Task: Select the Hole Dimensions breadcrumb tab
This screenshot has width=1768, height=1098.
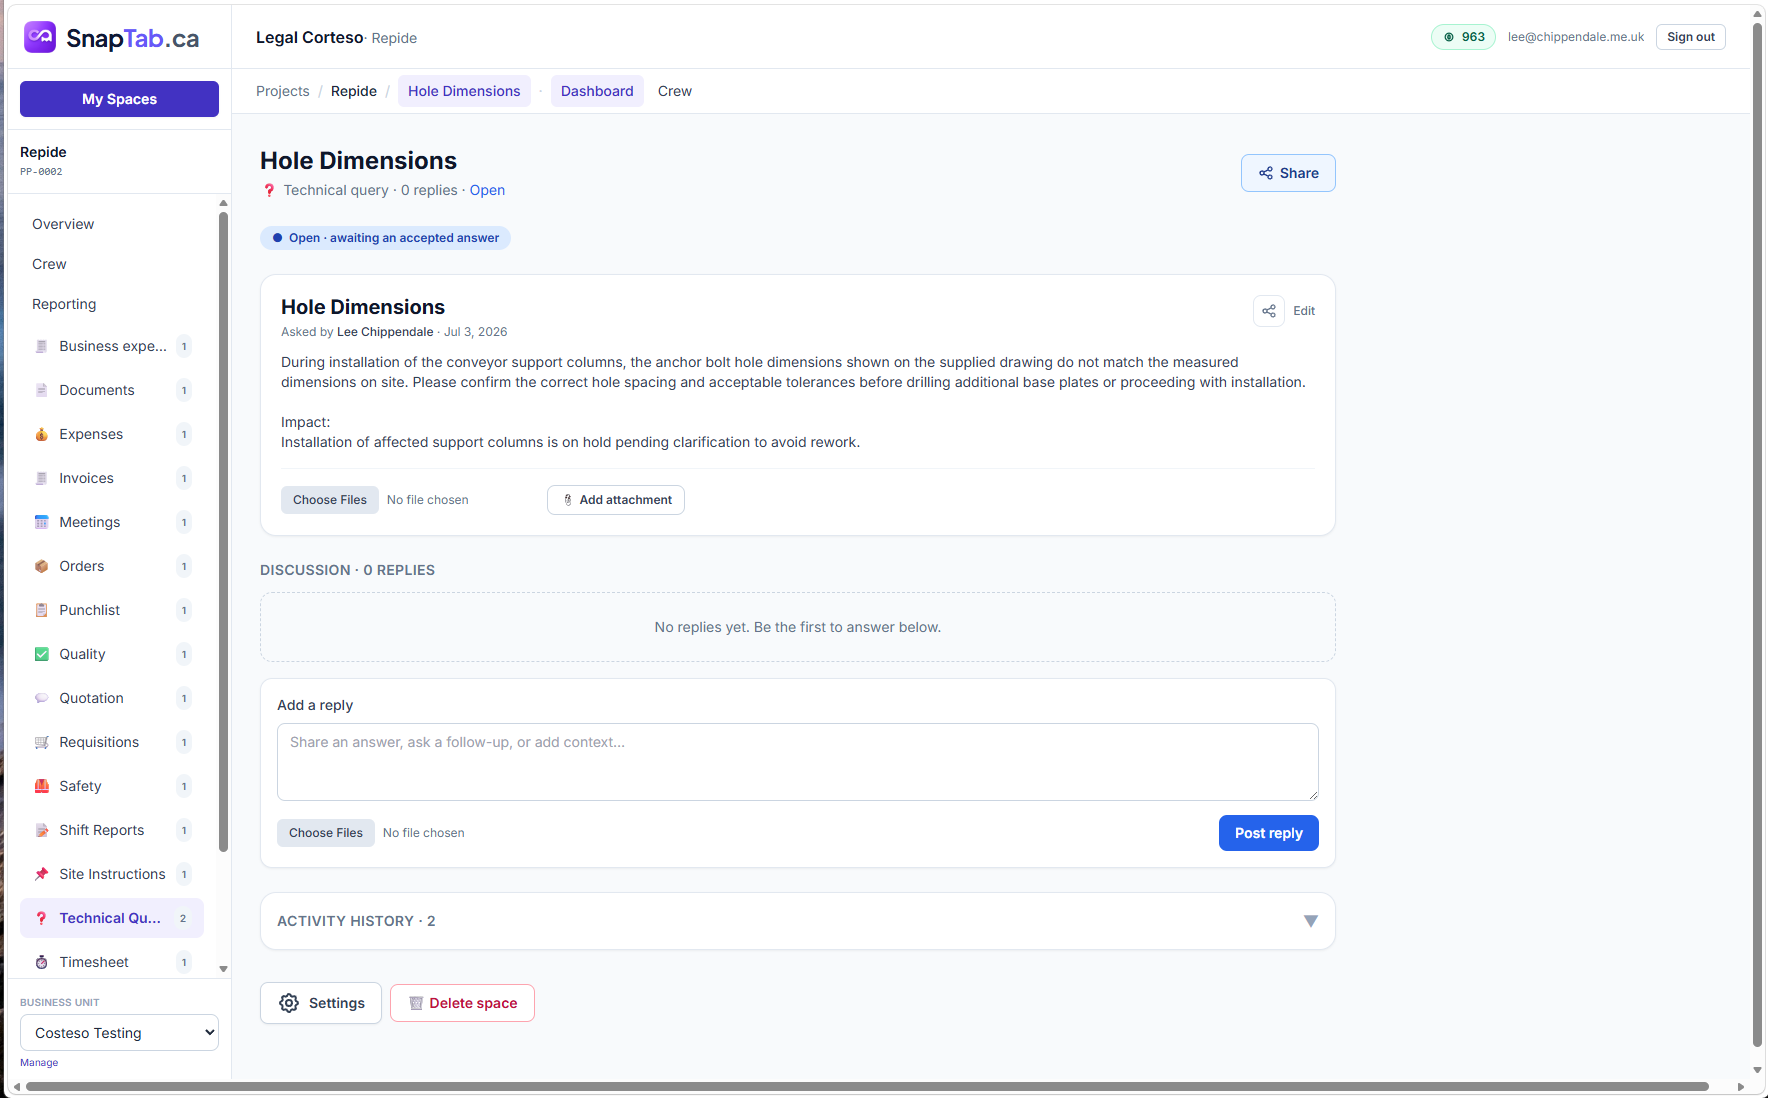Action: [464, 91]
